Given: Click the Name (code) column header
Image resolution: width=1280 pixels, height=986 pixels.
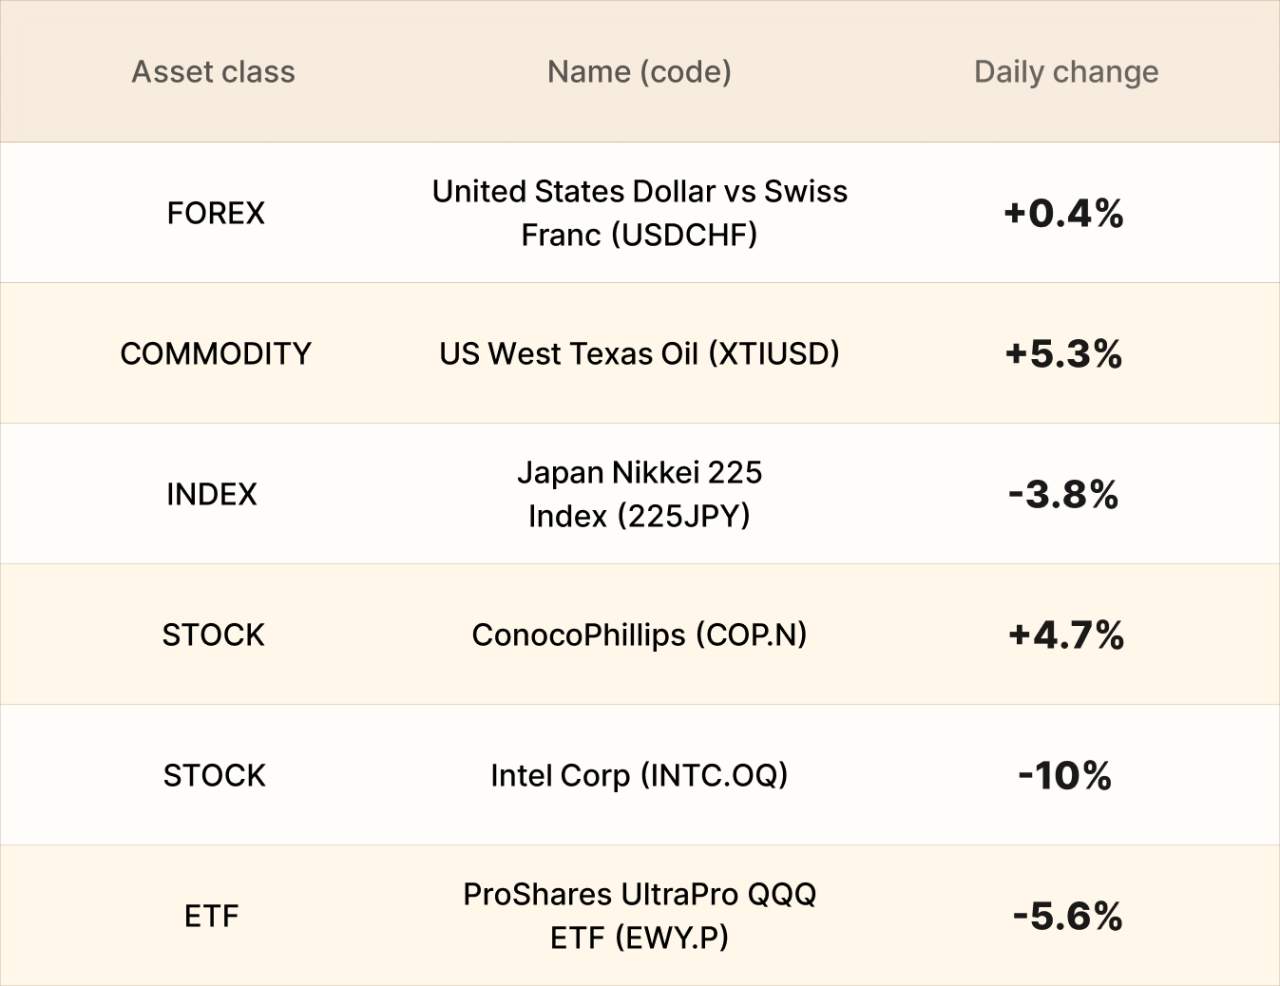Looking at the screenshot, I should tap(639, 72).
